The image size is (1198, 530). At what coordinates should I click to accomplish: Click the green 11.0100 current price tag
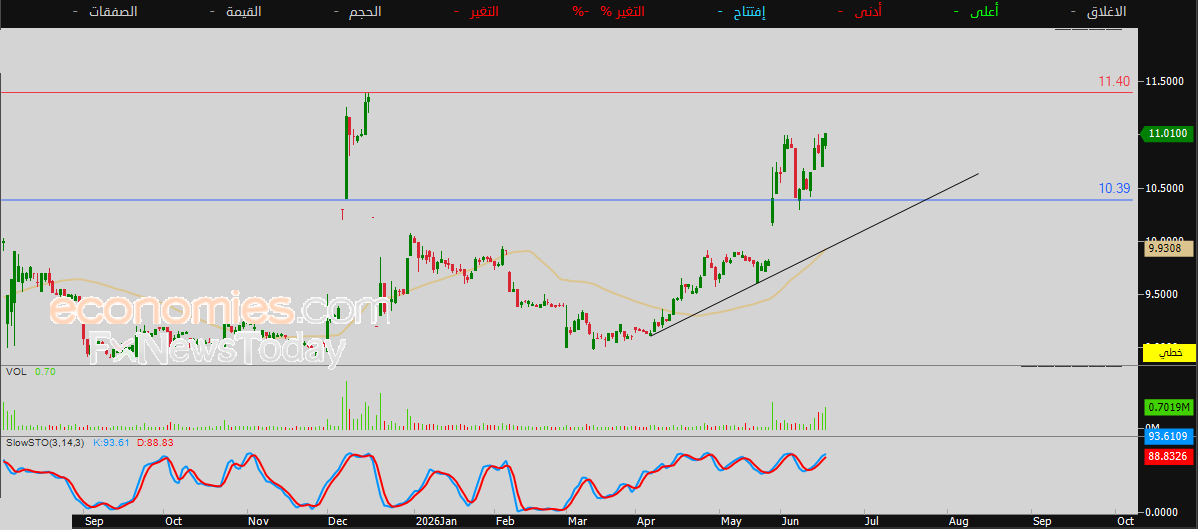[x=1167, y=134]
